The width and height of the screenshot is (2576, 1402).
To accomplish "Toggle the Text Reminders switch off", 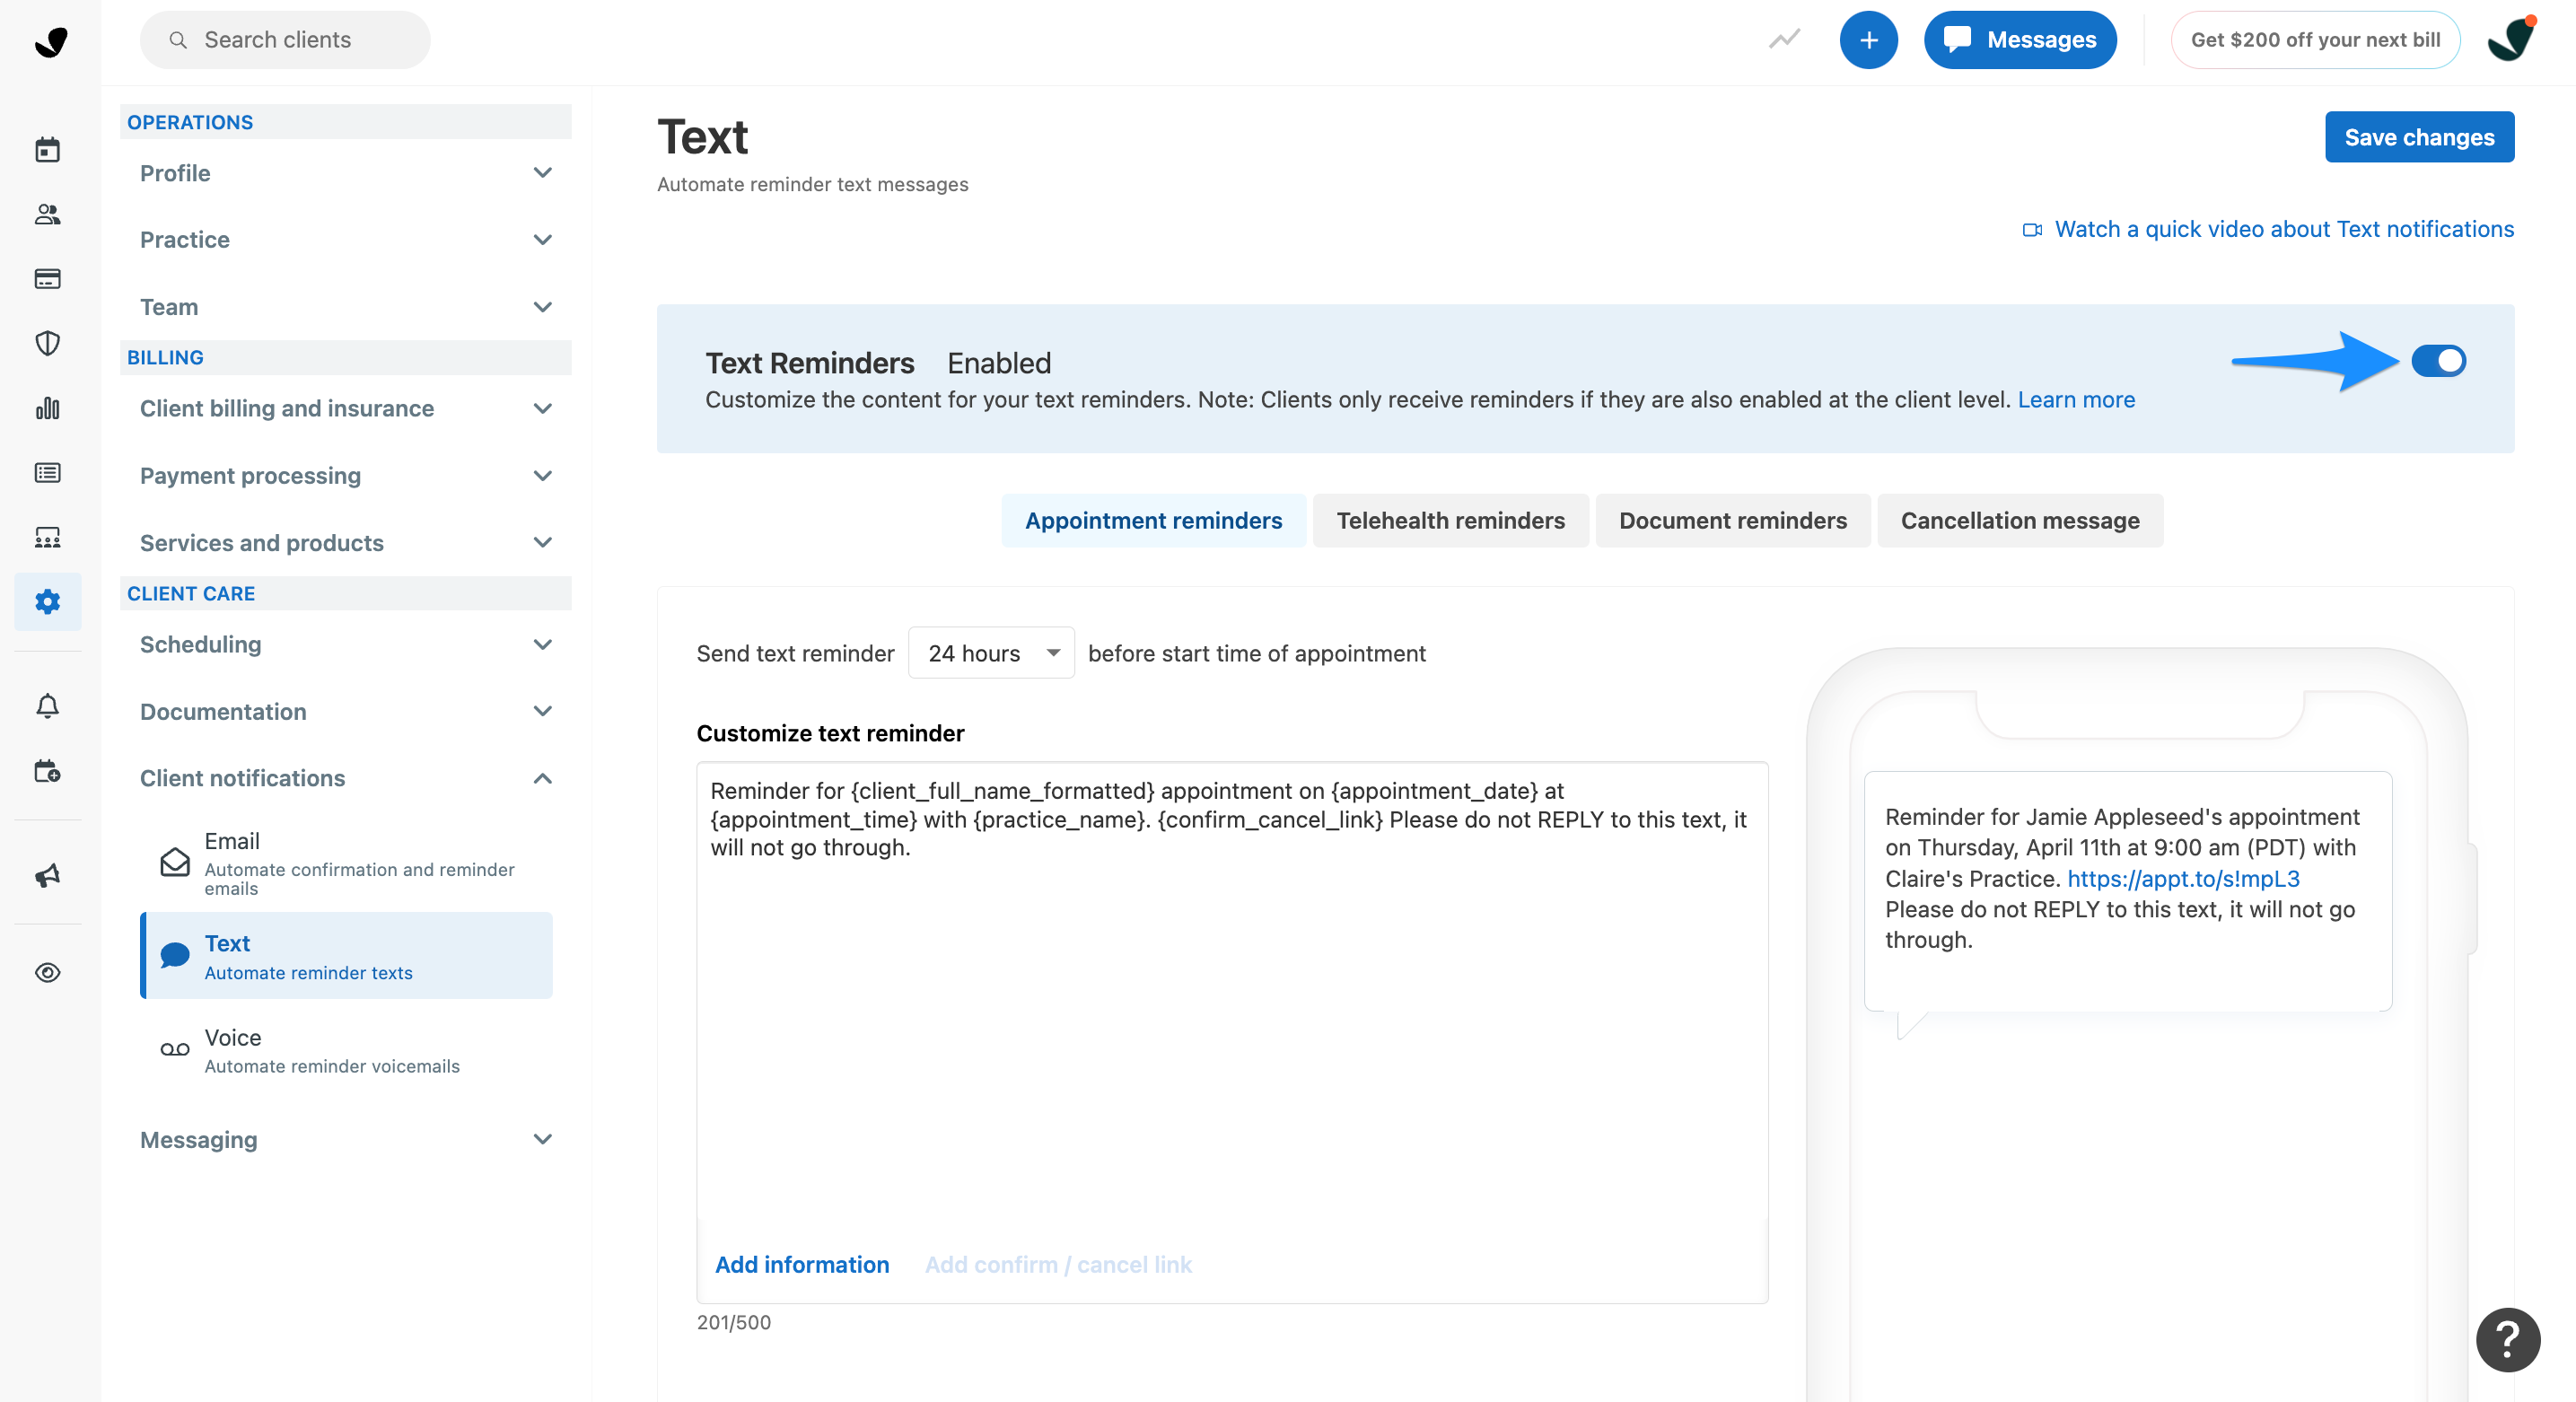I will (2438, 361).
